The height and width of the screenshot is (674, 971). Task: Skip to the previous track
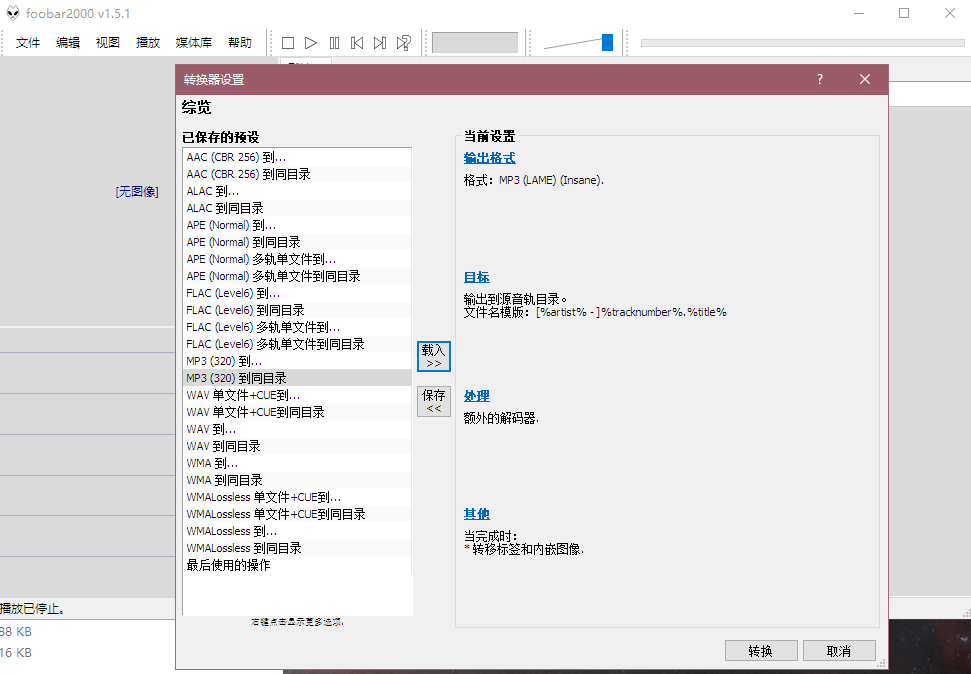(357, 43)
